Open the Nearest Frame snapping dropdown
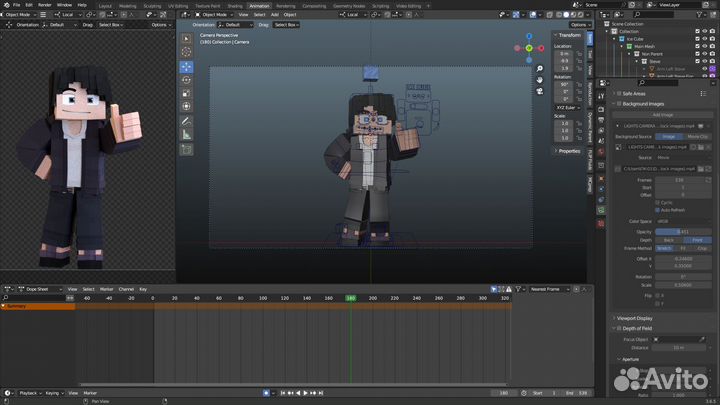This screenshot has width=720, height=405. point(549,289)
